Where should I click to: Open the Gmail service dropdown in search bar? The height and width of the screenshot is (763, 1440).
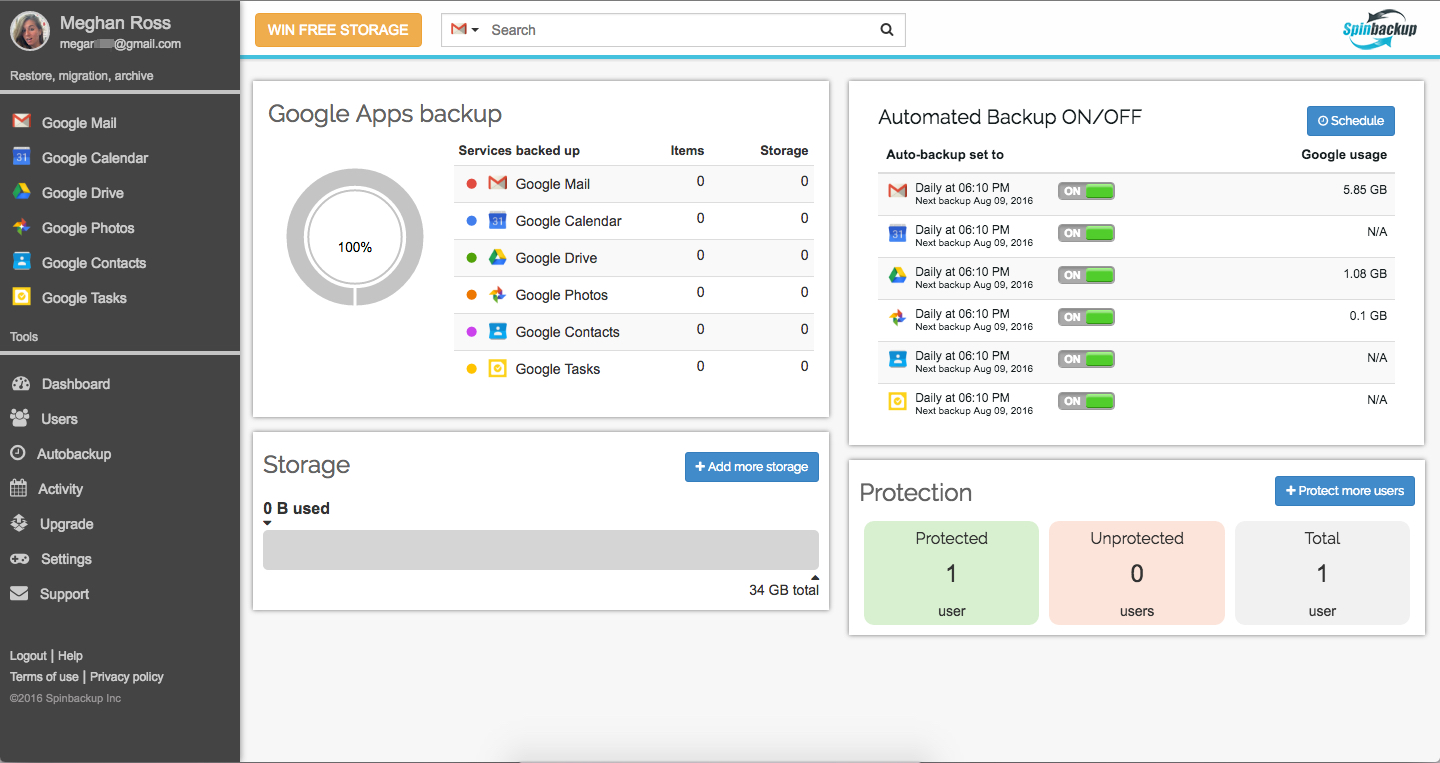tap(464, 30)
